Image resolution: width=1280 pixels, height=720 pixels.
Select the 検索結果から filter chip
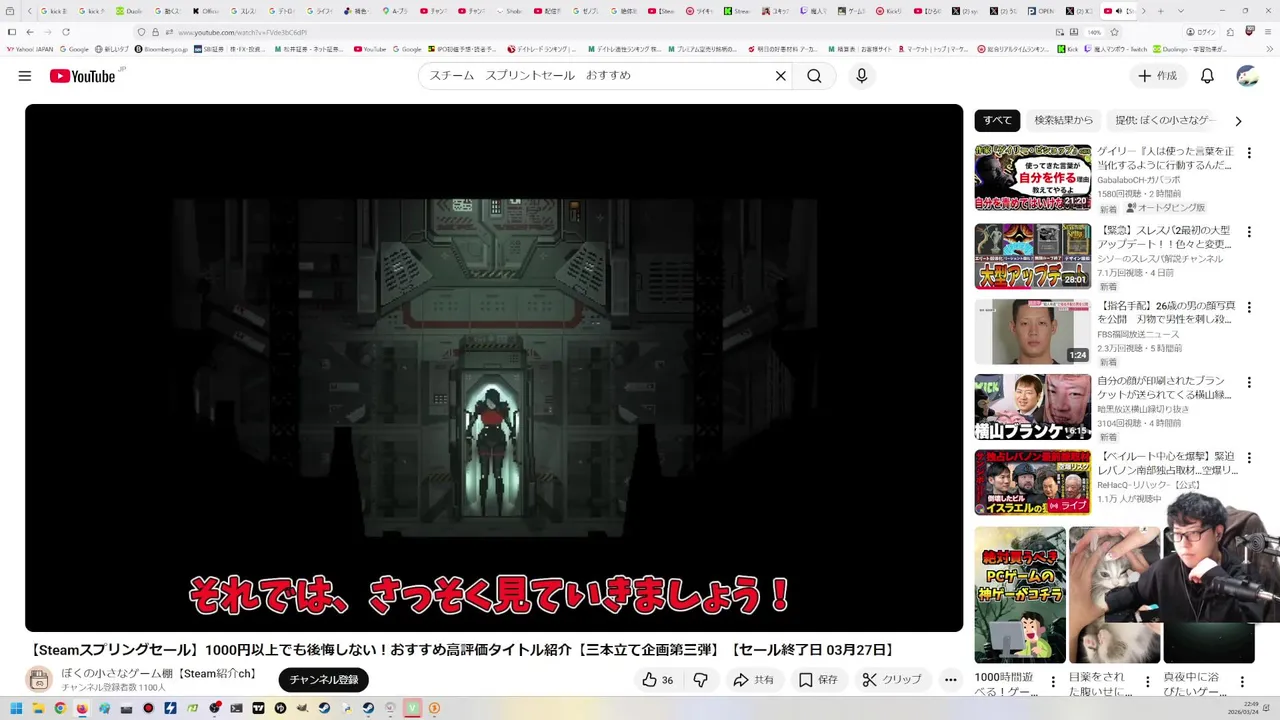click(1064, 120)
